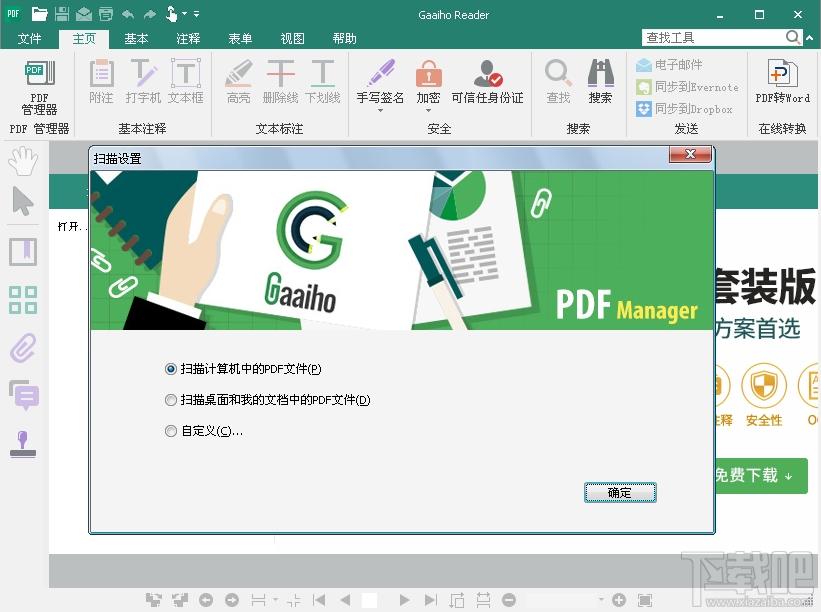821x612 pixels.
Task: Jump to last page in bottom bar
Action: pyautogui.click(x=430, y=600)
